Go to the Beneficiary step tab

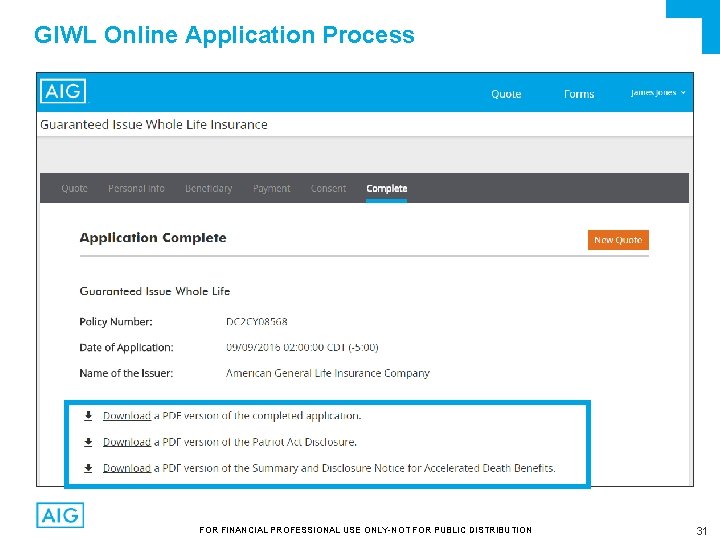tap(208, 188)
